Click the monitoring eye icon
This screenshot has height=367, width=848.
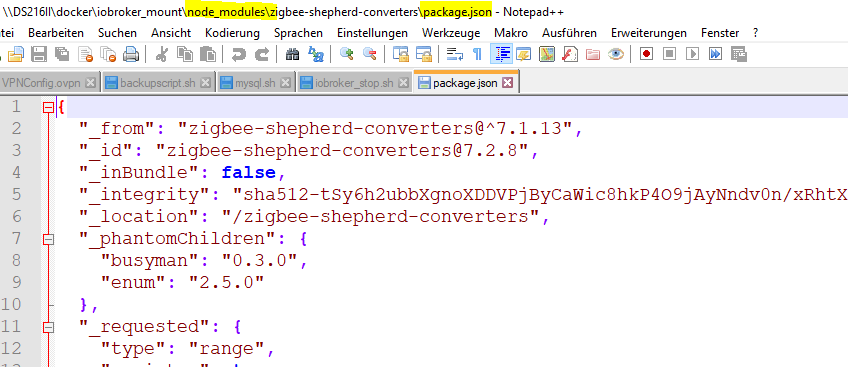coord(615,54)
